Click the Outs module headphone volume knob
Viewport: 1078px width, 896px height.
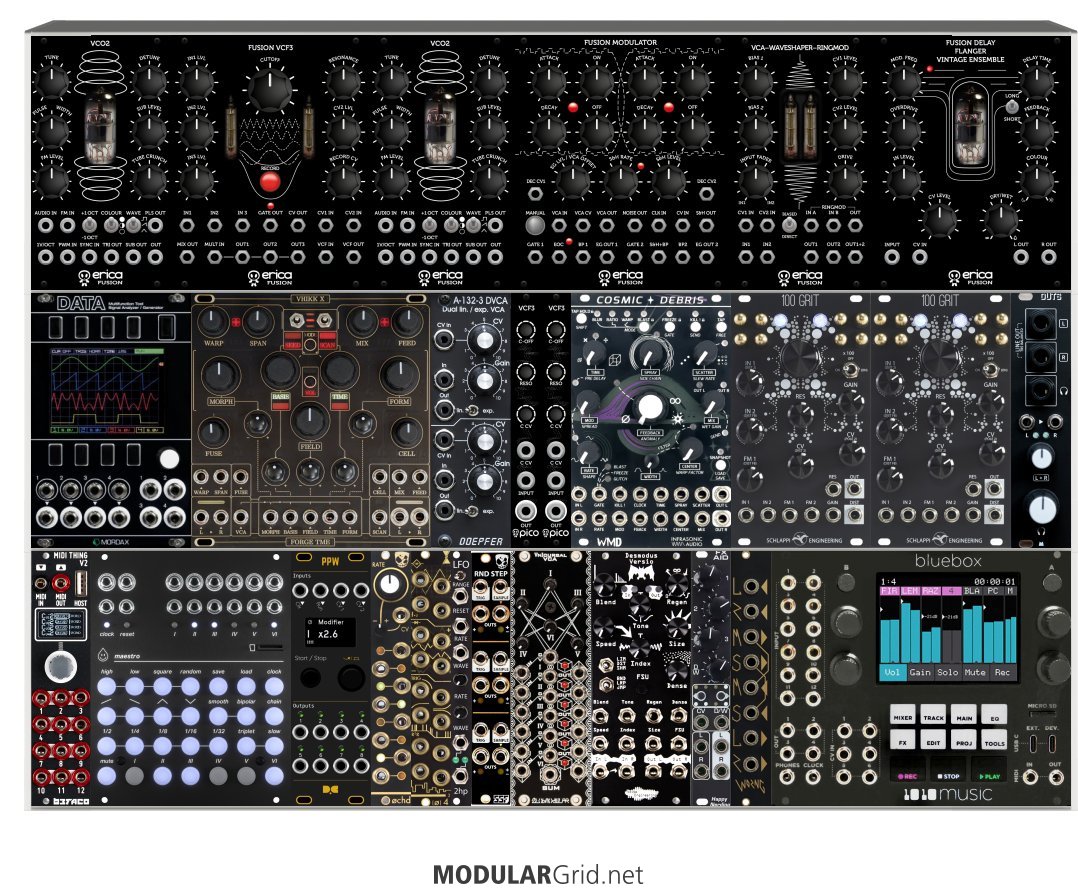tap(1042, 508)
